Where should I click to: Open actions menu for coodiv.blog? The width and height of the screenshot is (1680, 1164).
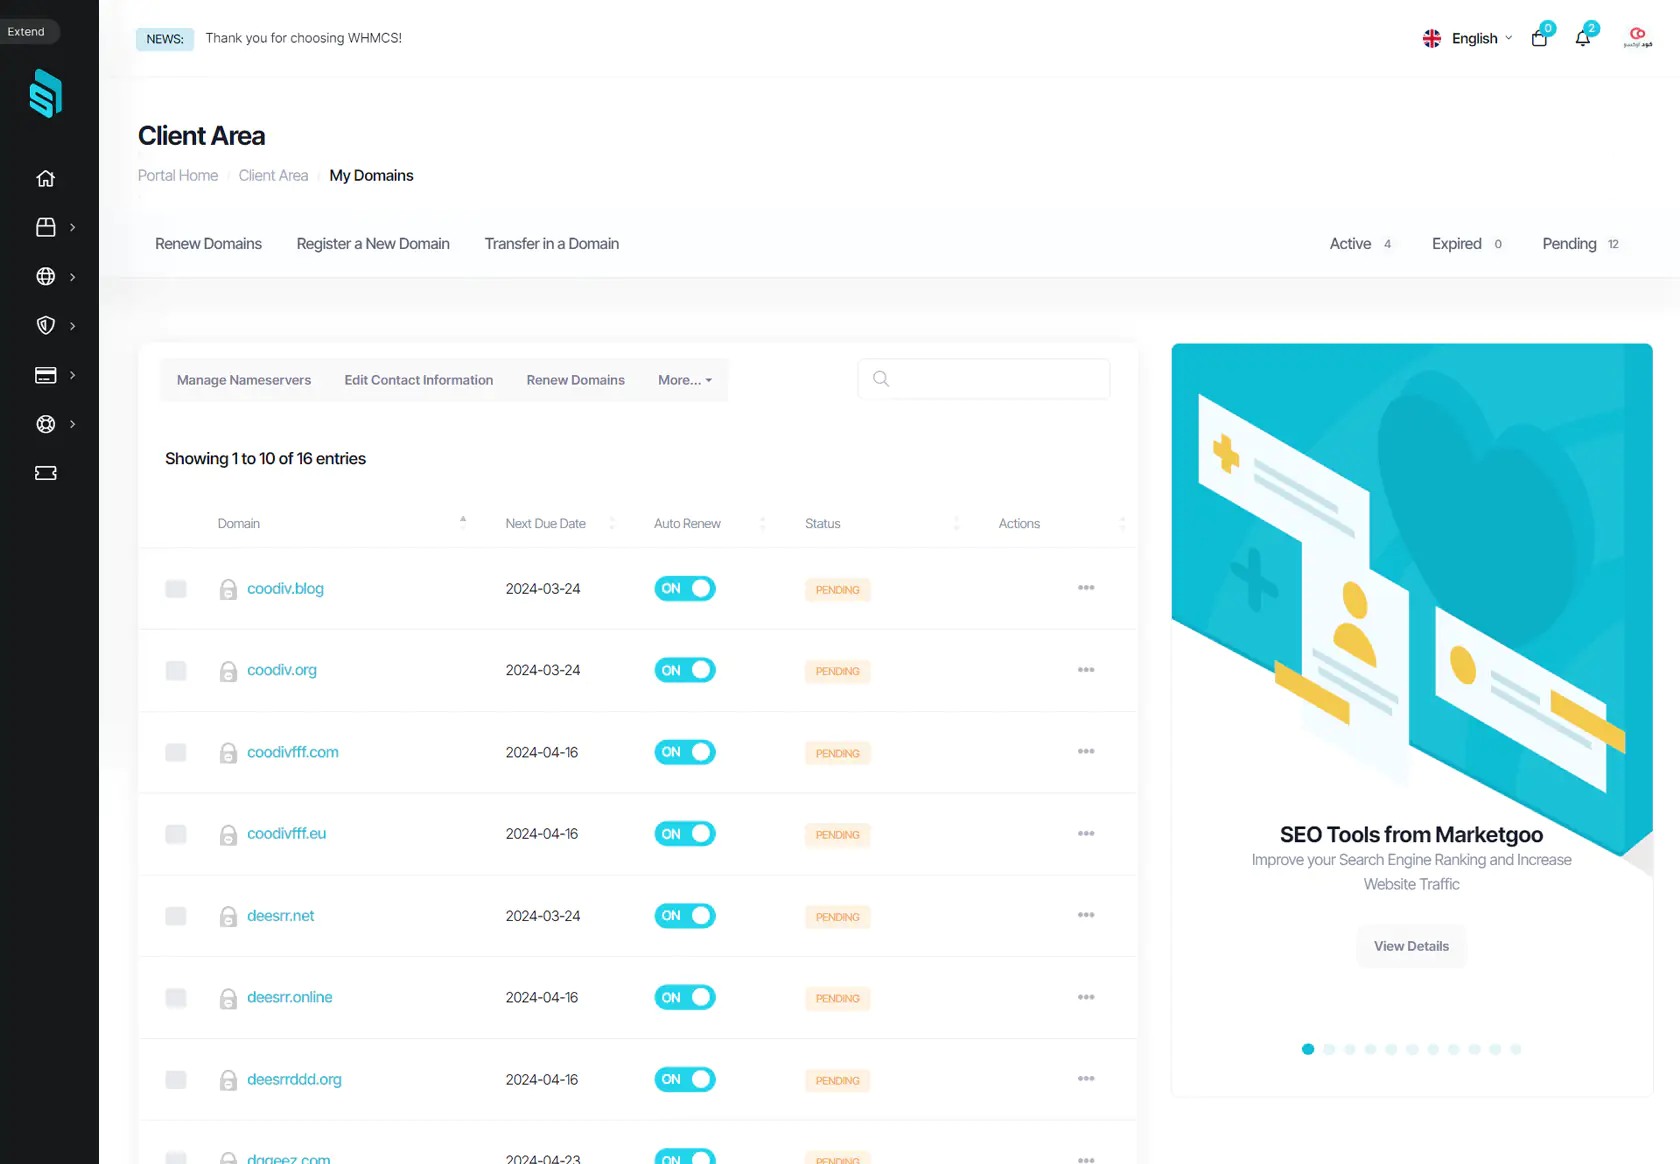click(1086, 588)
